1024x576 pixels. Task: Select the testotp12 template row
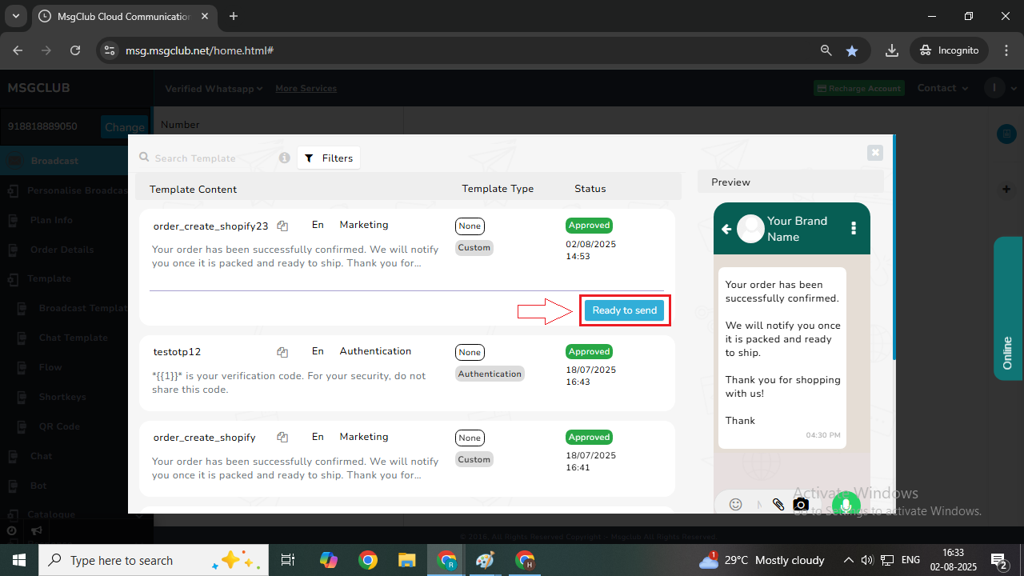[x=406, y=373]
